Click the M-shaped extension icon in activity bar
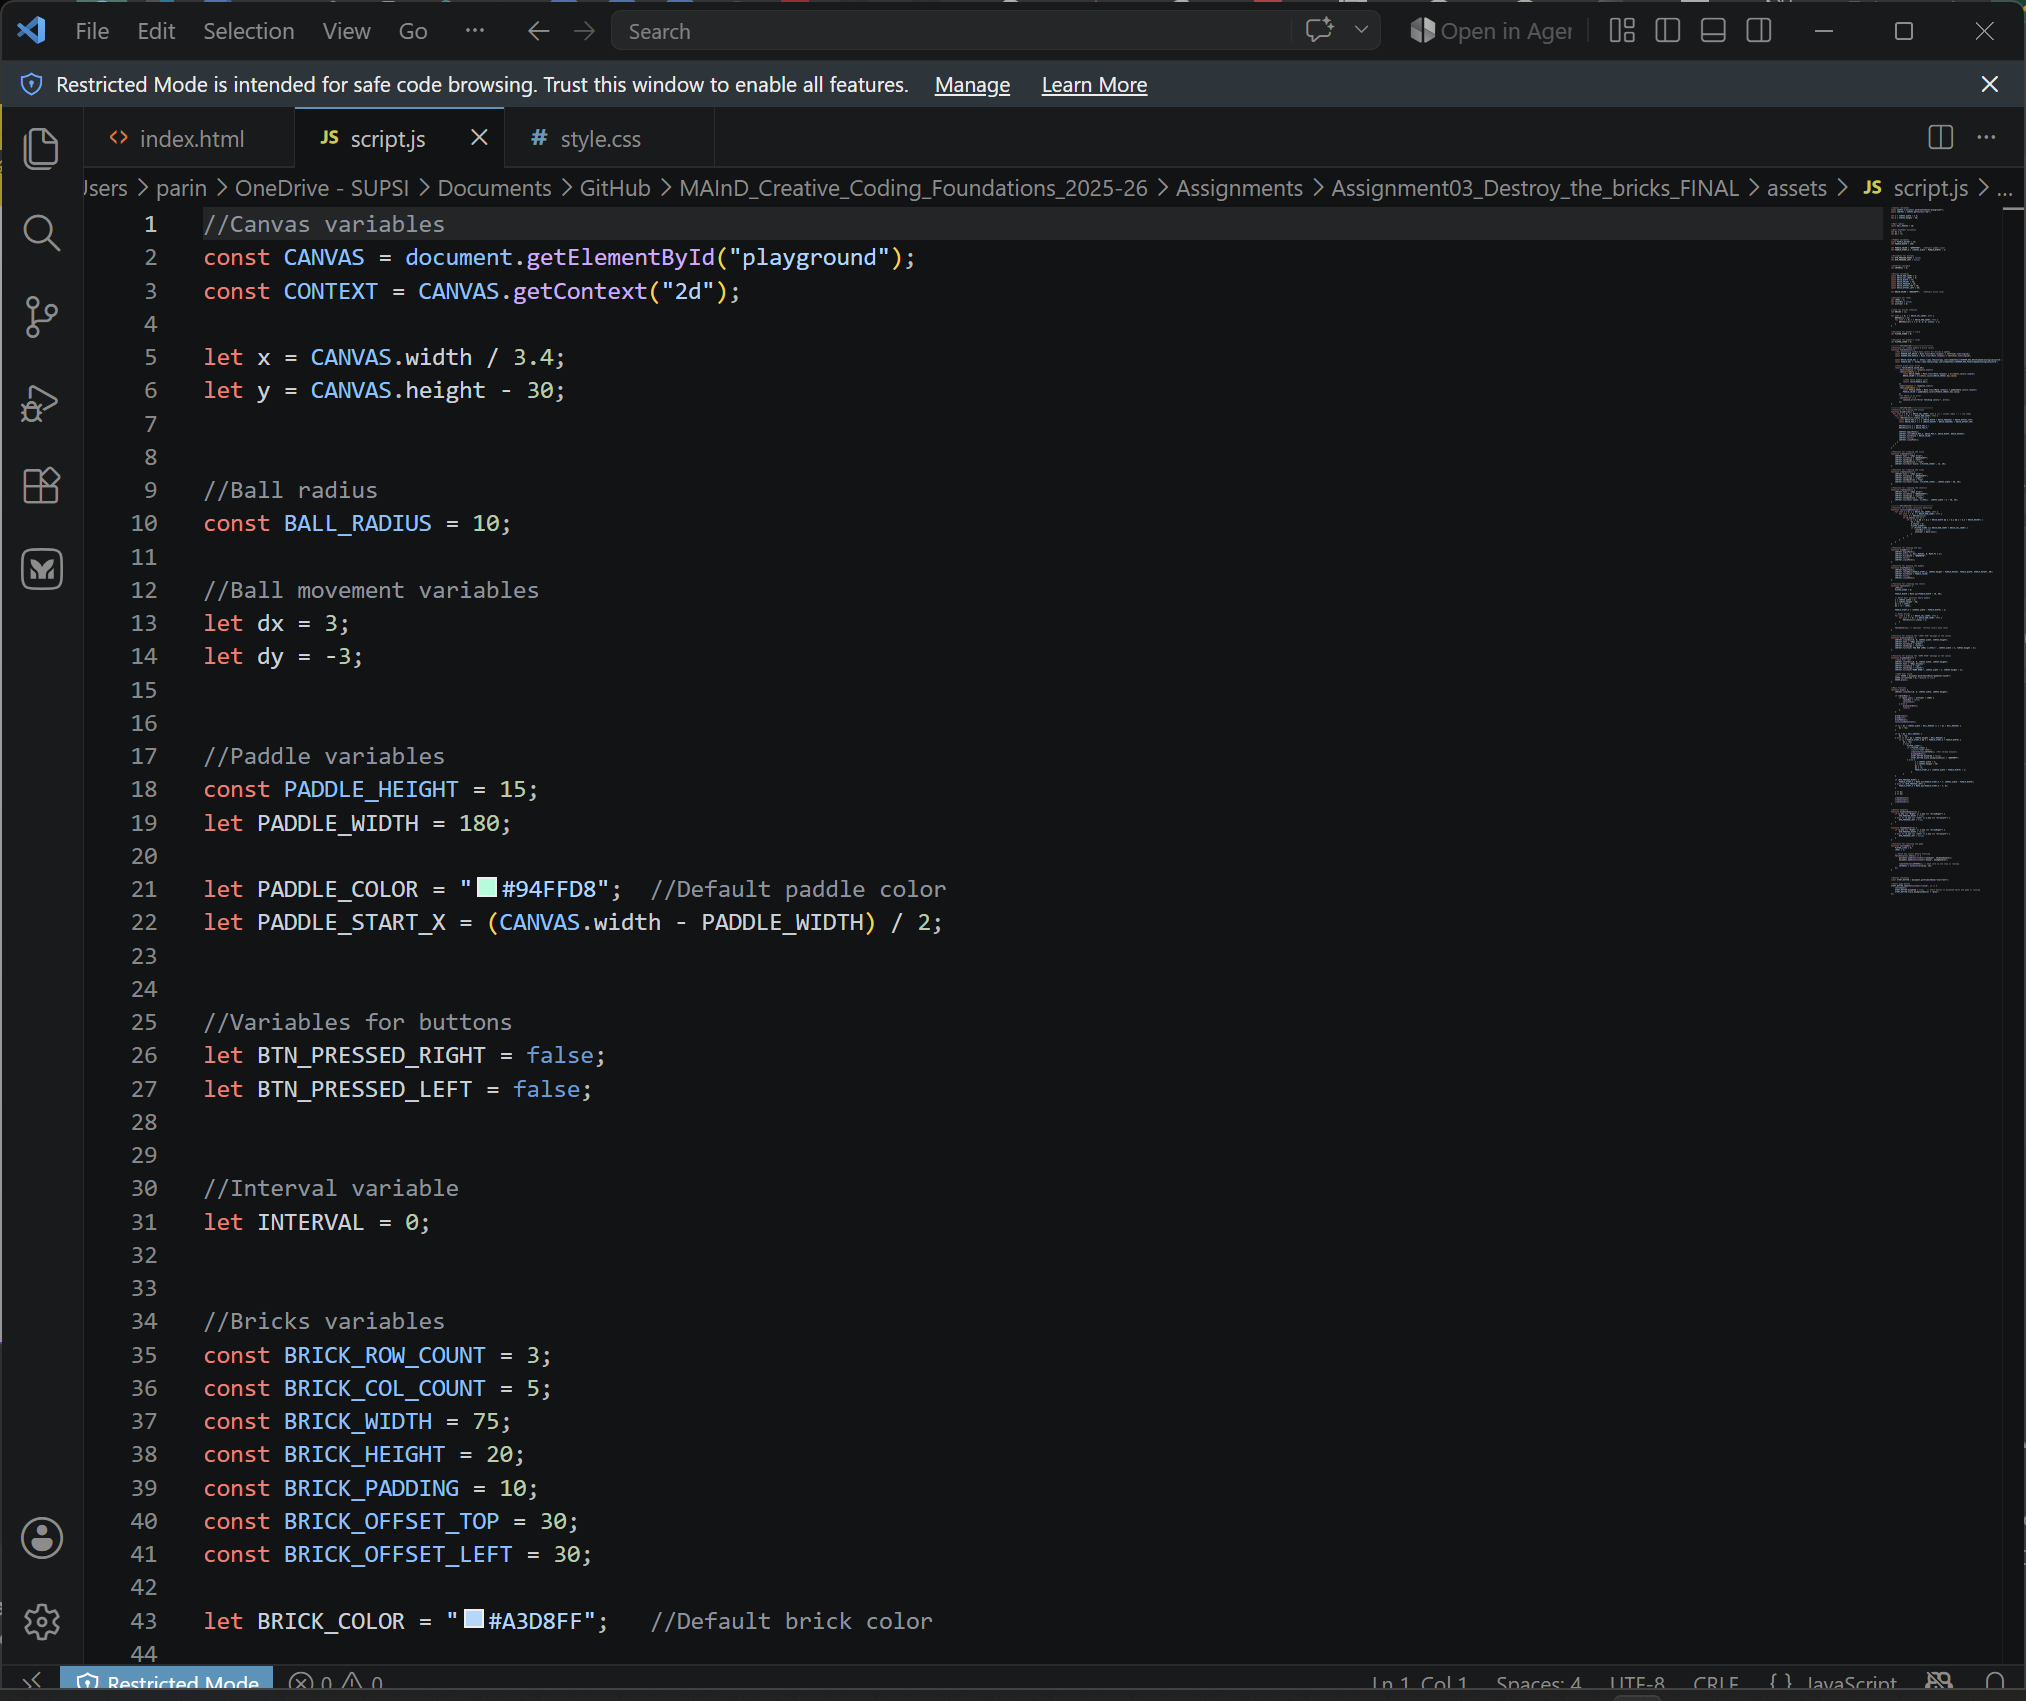The height and width of the screenshot is (1701, 2026). (x=41, y=569)
